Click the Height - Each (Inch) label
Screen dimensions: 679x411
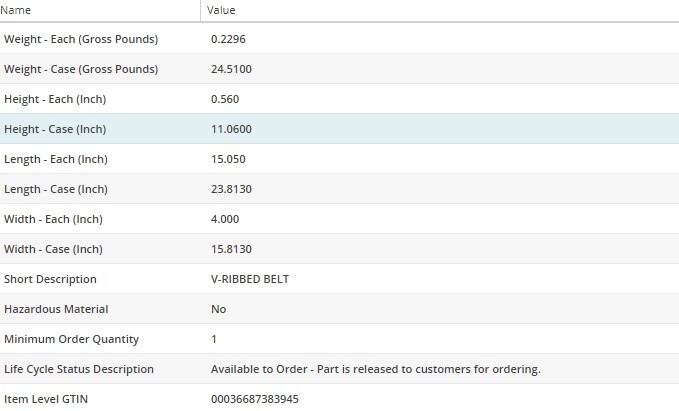(55, 99)
